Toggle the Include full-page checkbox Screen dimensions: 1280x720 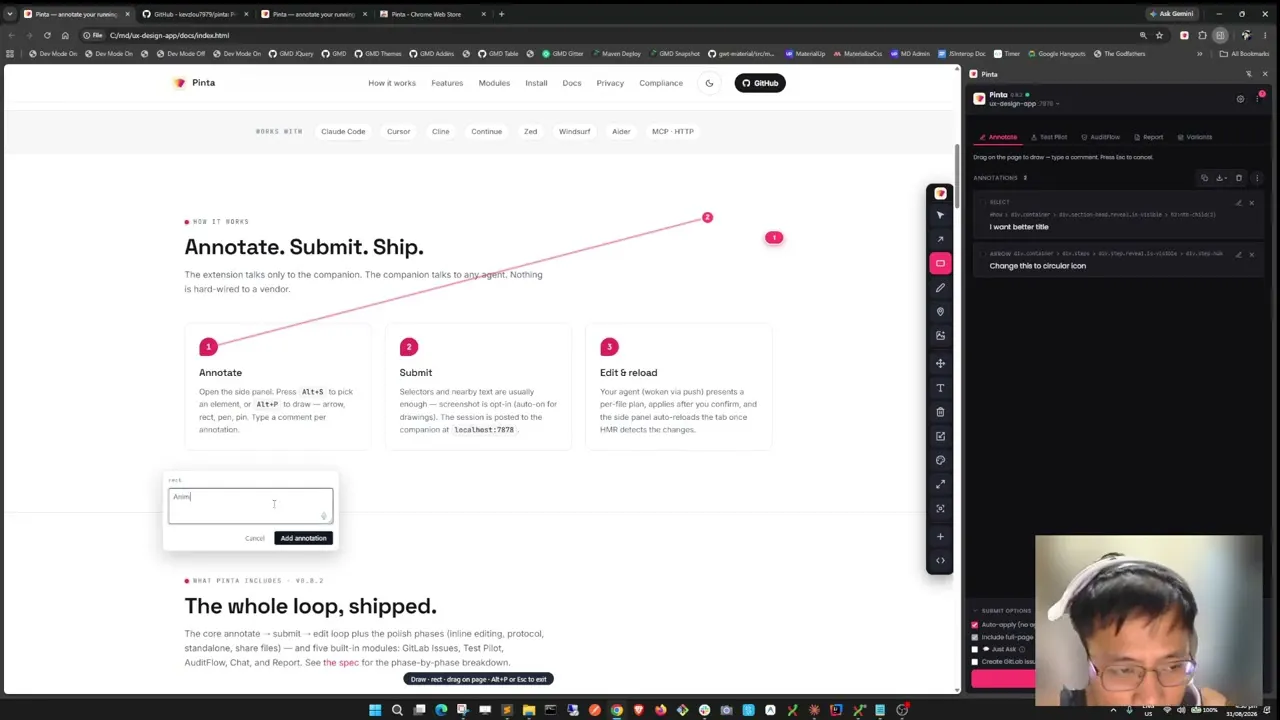[975, 637]
